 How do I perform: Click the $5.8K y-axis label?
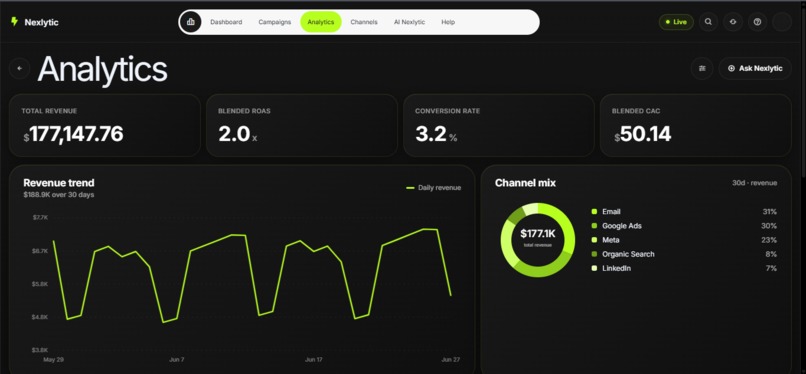tap(40, 284)
